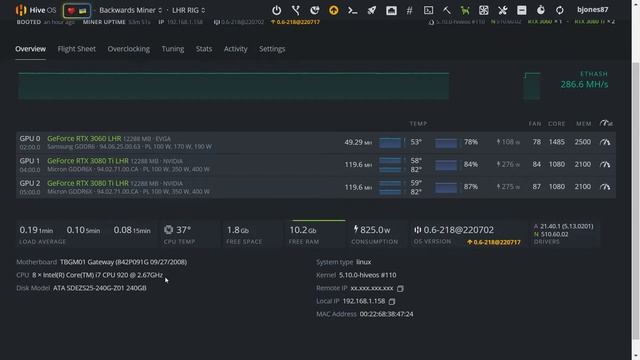The image size is (640, 360).
Task: Click the green watchdog icon
Action: click(465, 10)
